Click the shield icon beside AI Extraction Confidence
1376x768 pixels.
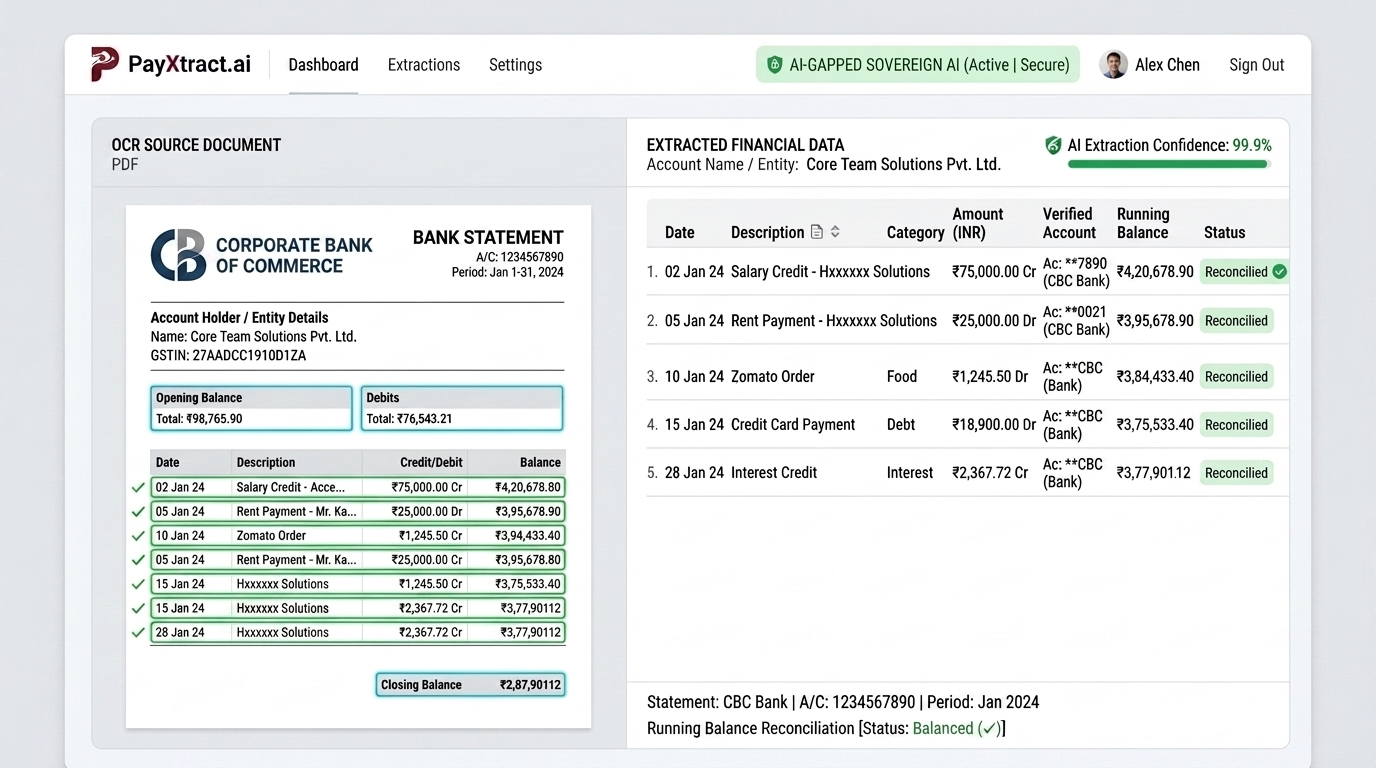click(x=1053, y=146)
